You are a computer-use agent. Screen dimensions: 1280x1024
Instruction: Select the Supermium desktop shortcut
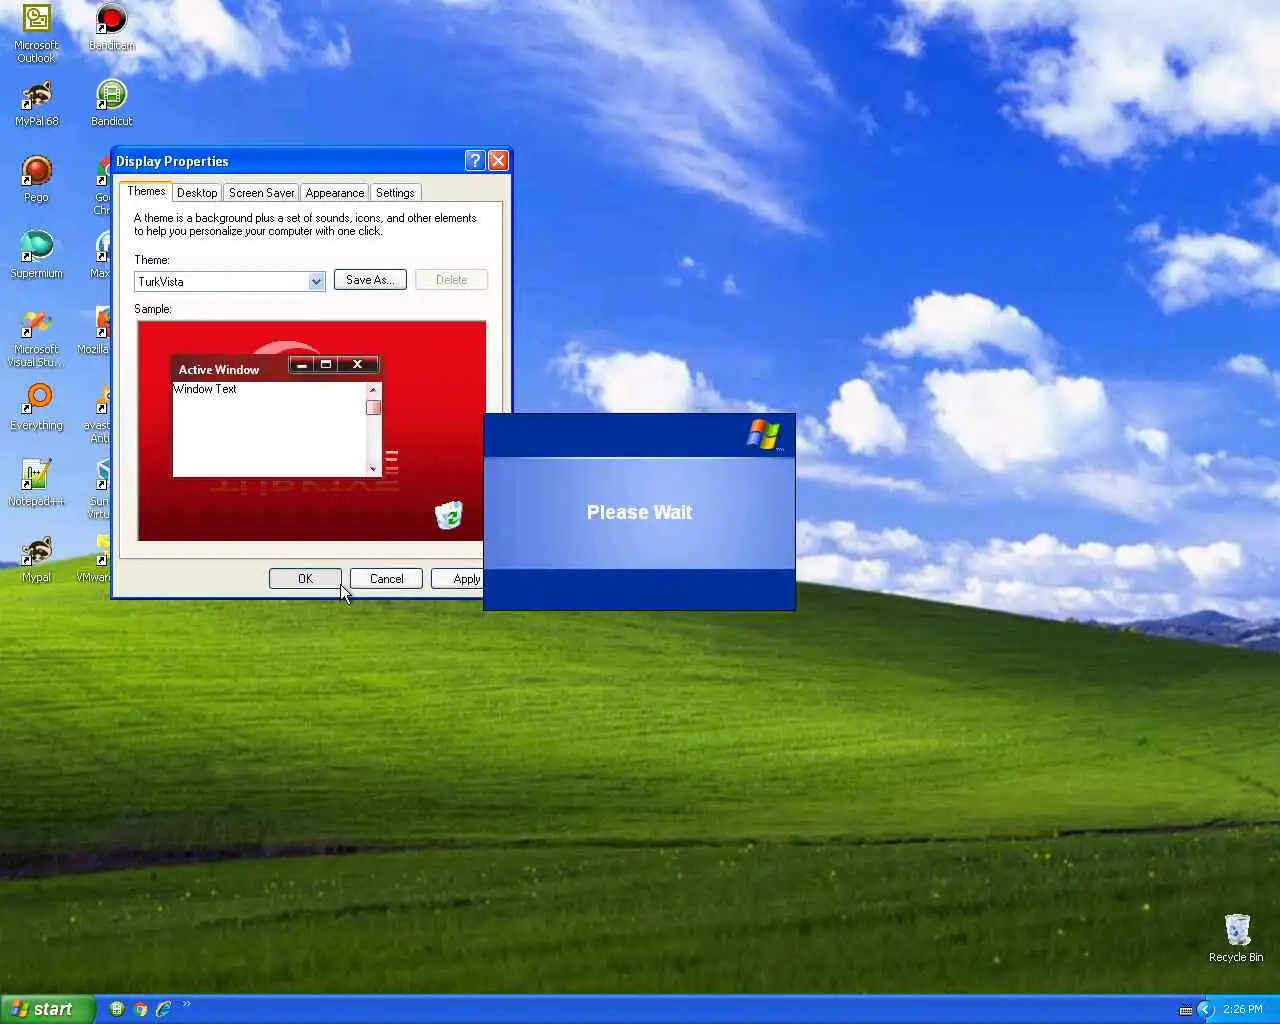pyautogui.click(x=36, y=256)
